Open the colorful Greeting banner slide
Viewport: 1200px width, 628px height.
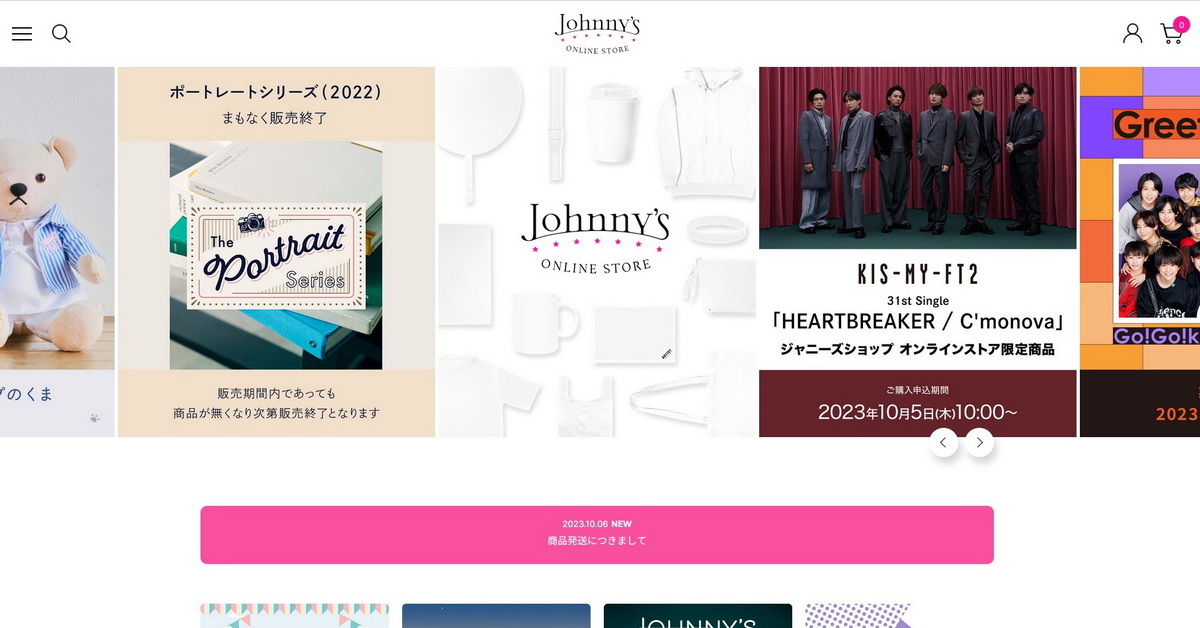(x=1140, y=251)
